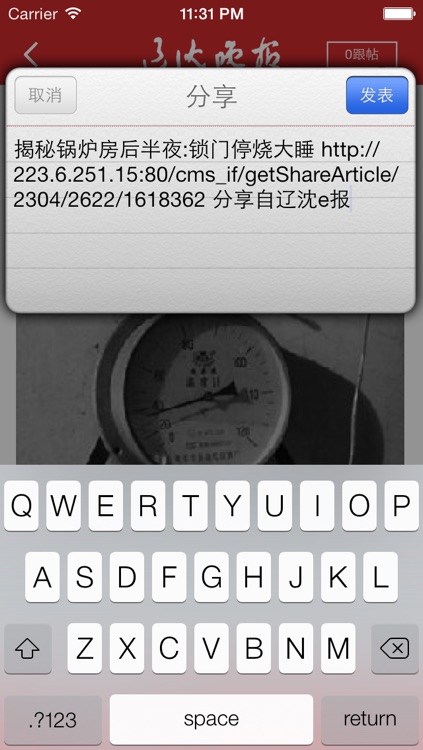
Task: Tap the back arrow in header
Action: tap(31, 55)
